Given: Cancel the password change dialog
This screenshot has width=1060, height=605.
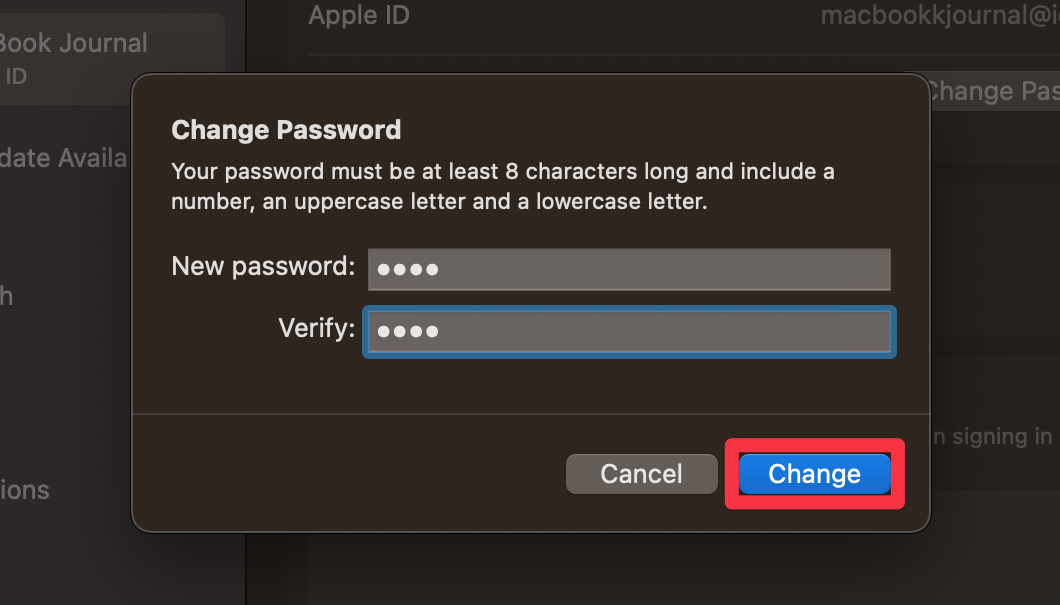Looking at the screenshot, I should coord(641,474).
